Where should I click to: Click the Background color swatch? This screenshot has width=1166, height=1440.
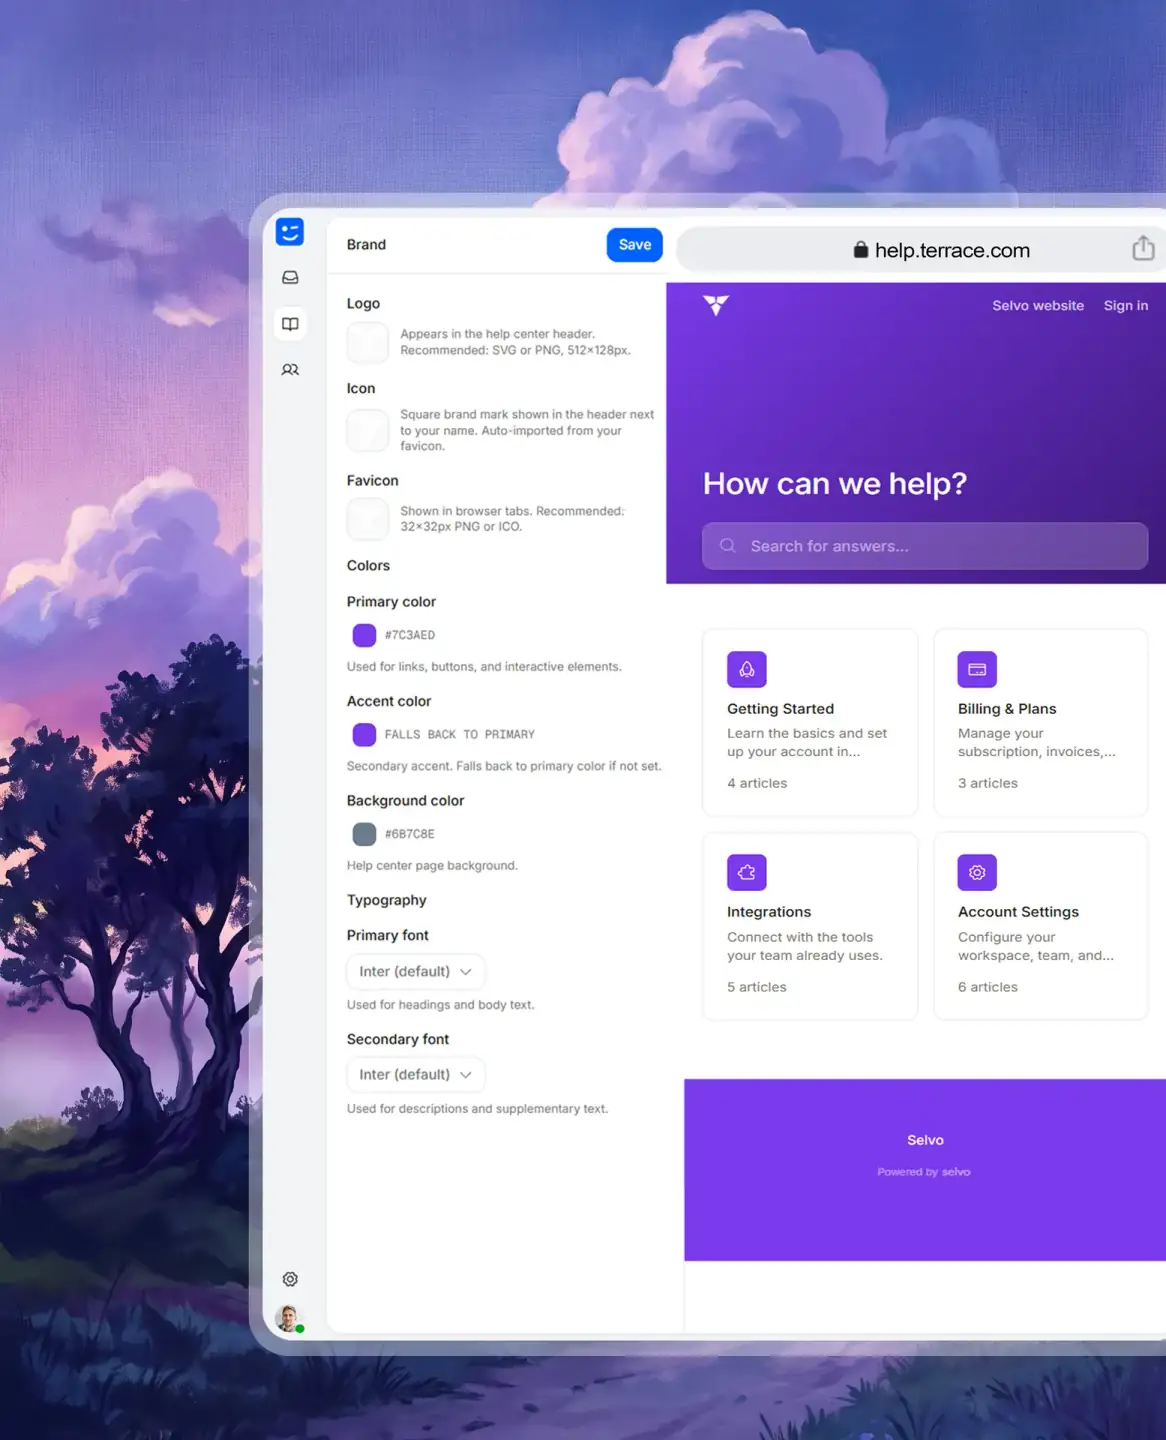point(364,834)
